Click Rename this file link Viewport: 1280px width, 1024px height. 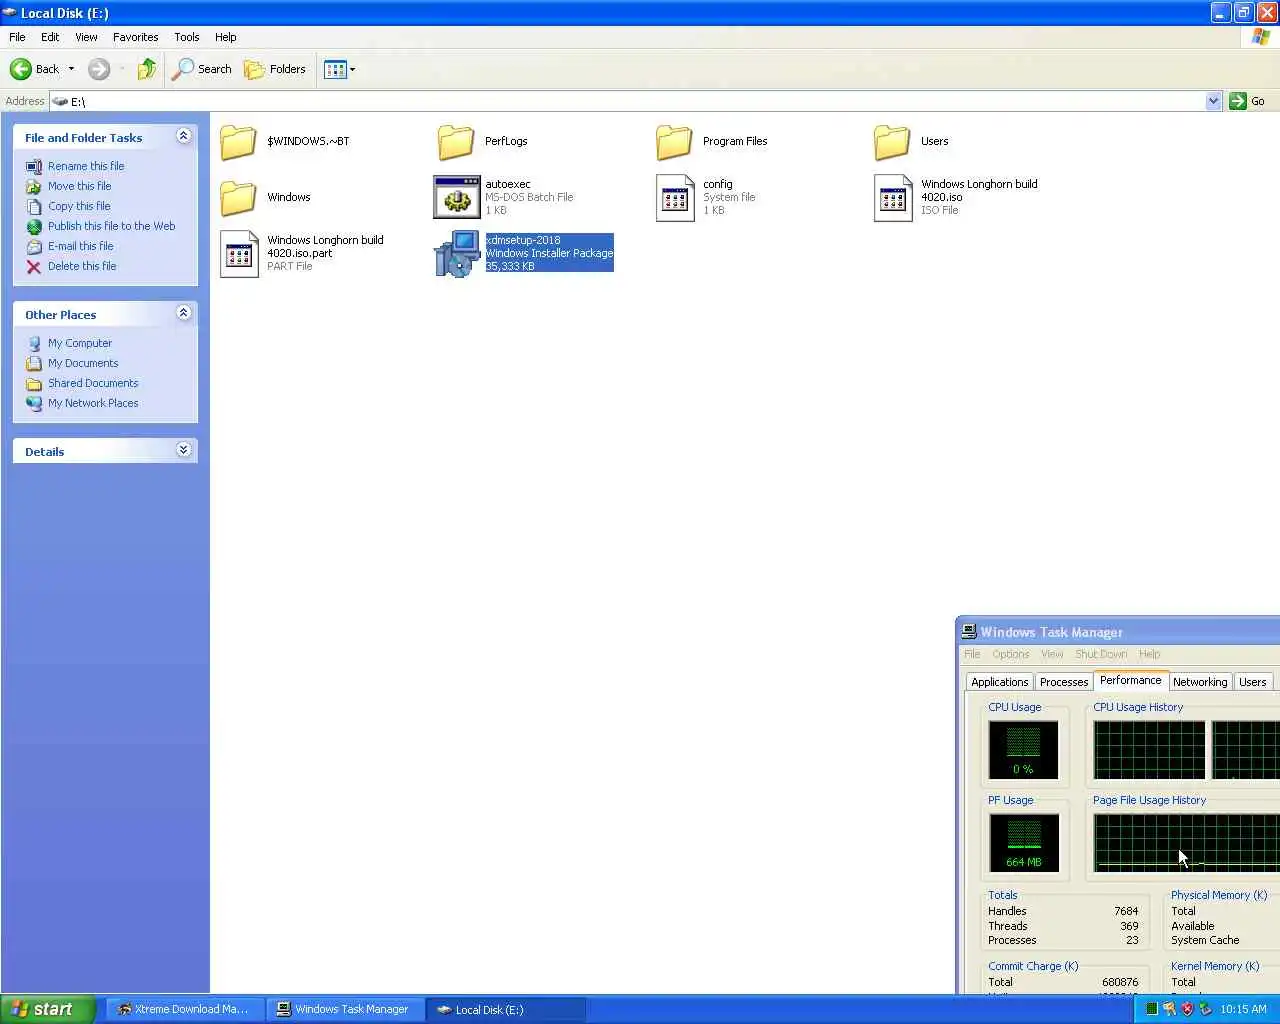tap(86, 166)
